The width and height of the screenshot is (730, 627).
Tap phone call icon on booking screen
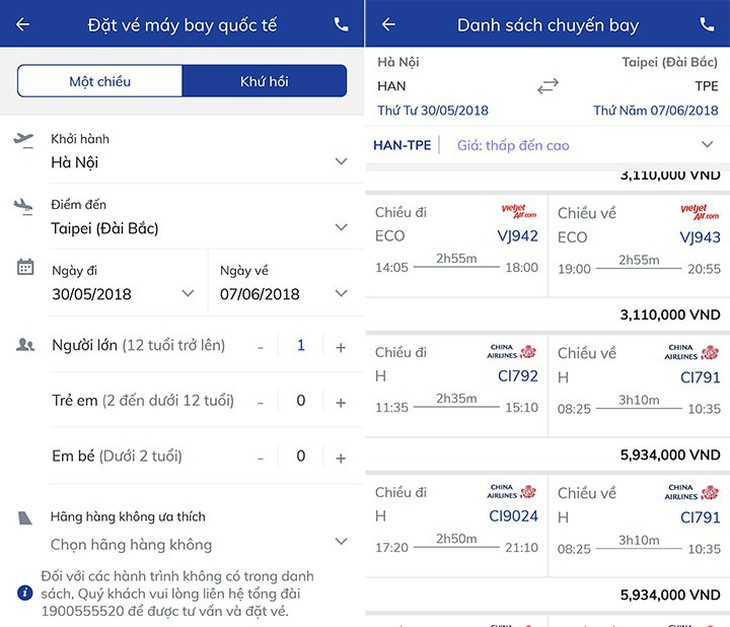click(341, 24)
